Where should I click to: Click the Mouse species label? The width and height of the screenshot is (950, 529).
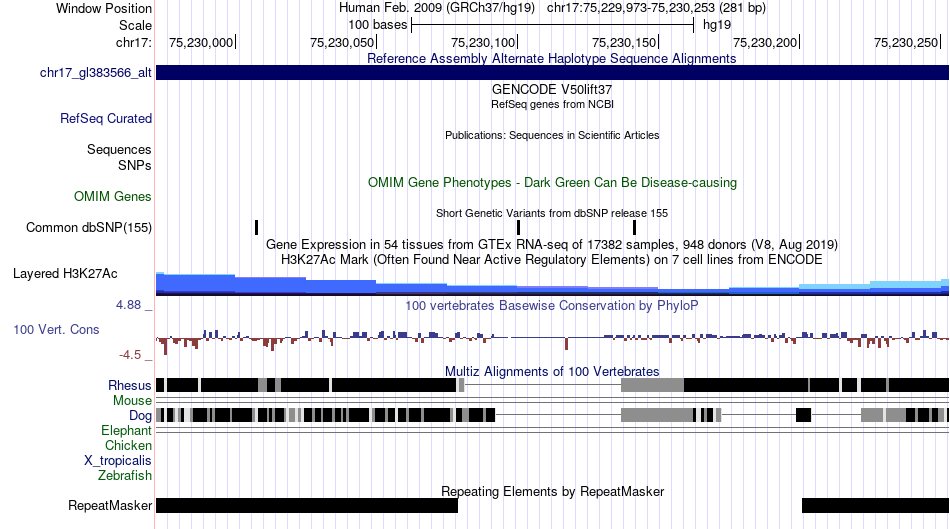coord(132,401)
